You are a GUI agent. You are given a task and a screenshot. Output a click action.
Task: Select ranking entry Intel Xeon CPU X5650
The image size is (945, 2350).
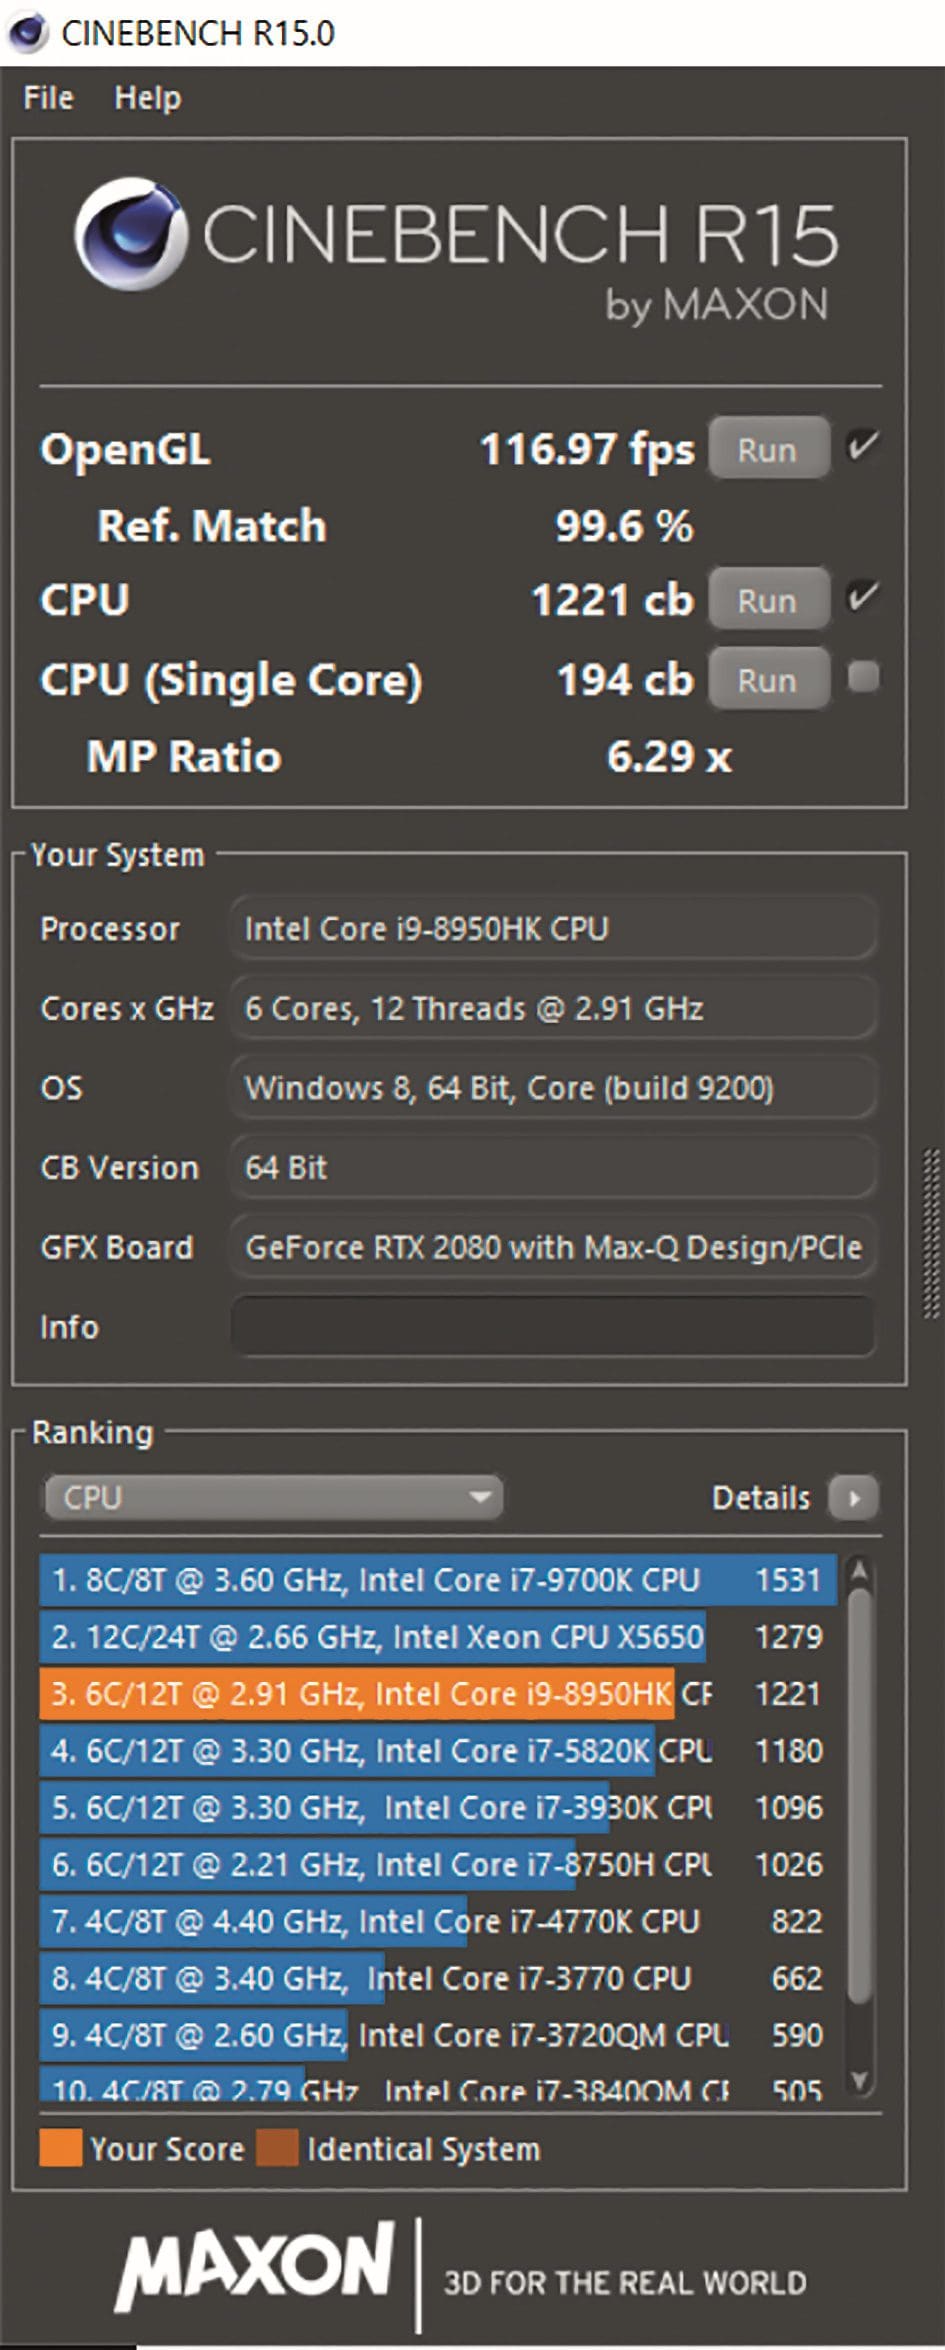pos(438,1637)
